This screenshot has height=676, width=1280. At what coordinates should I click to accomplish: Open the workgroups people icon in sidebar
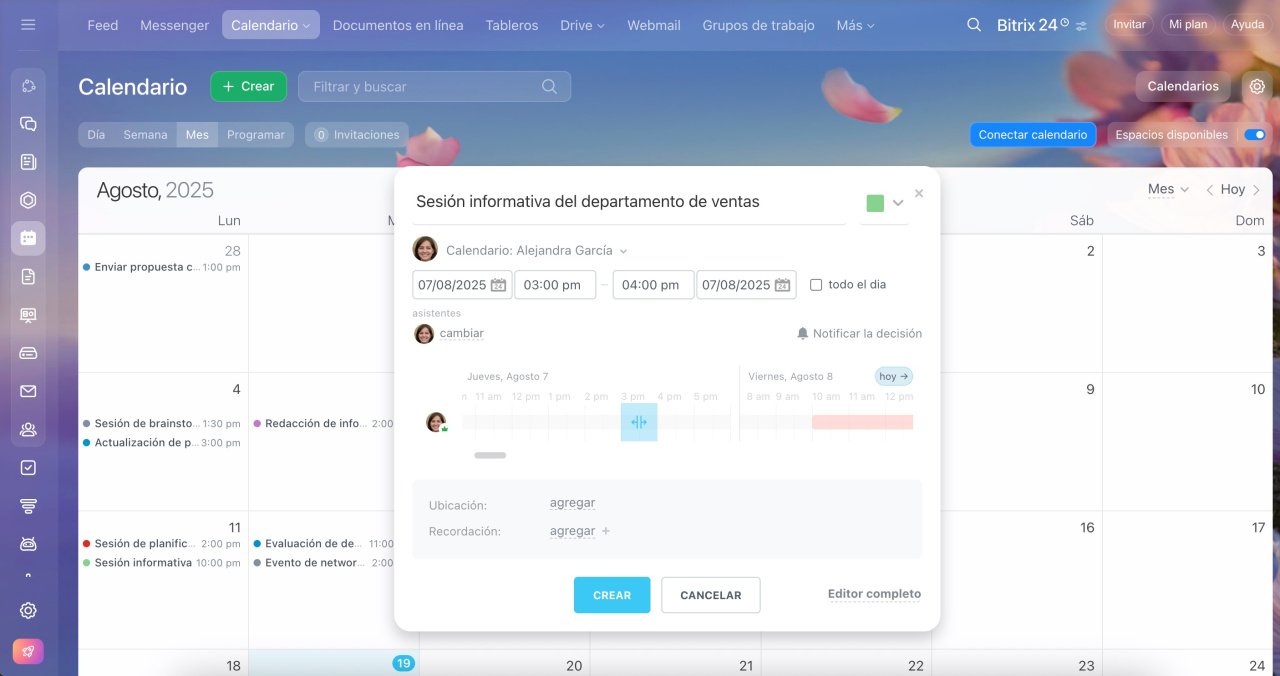28,429
